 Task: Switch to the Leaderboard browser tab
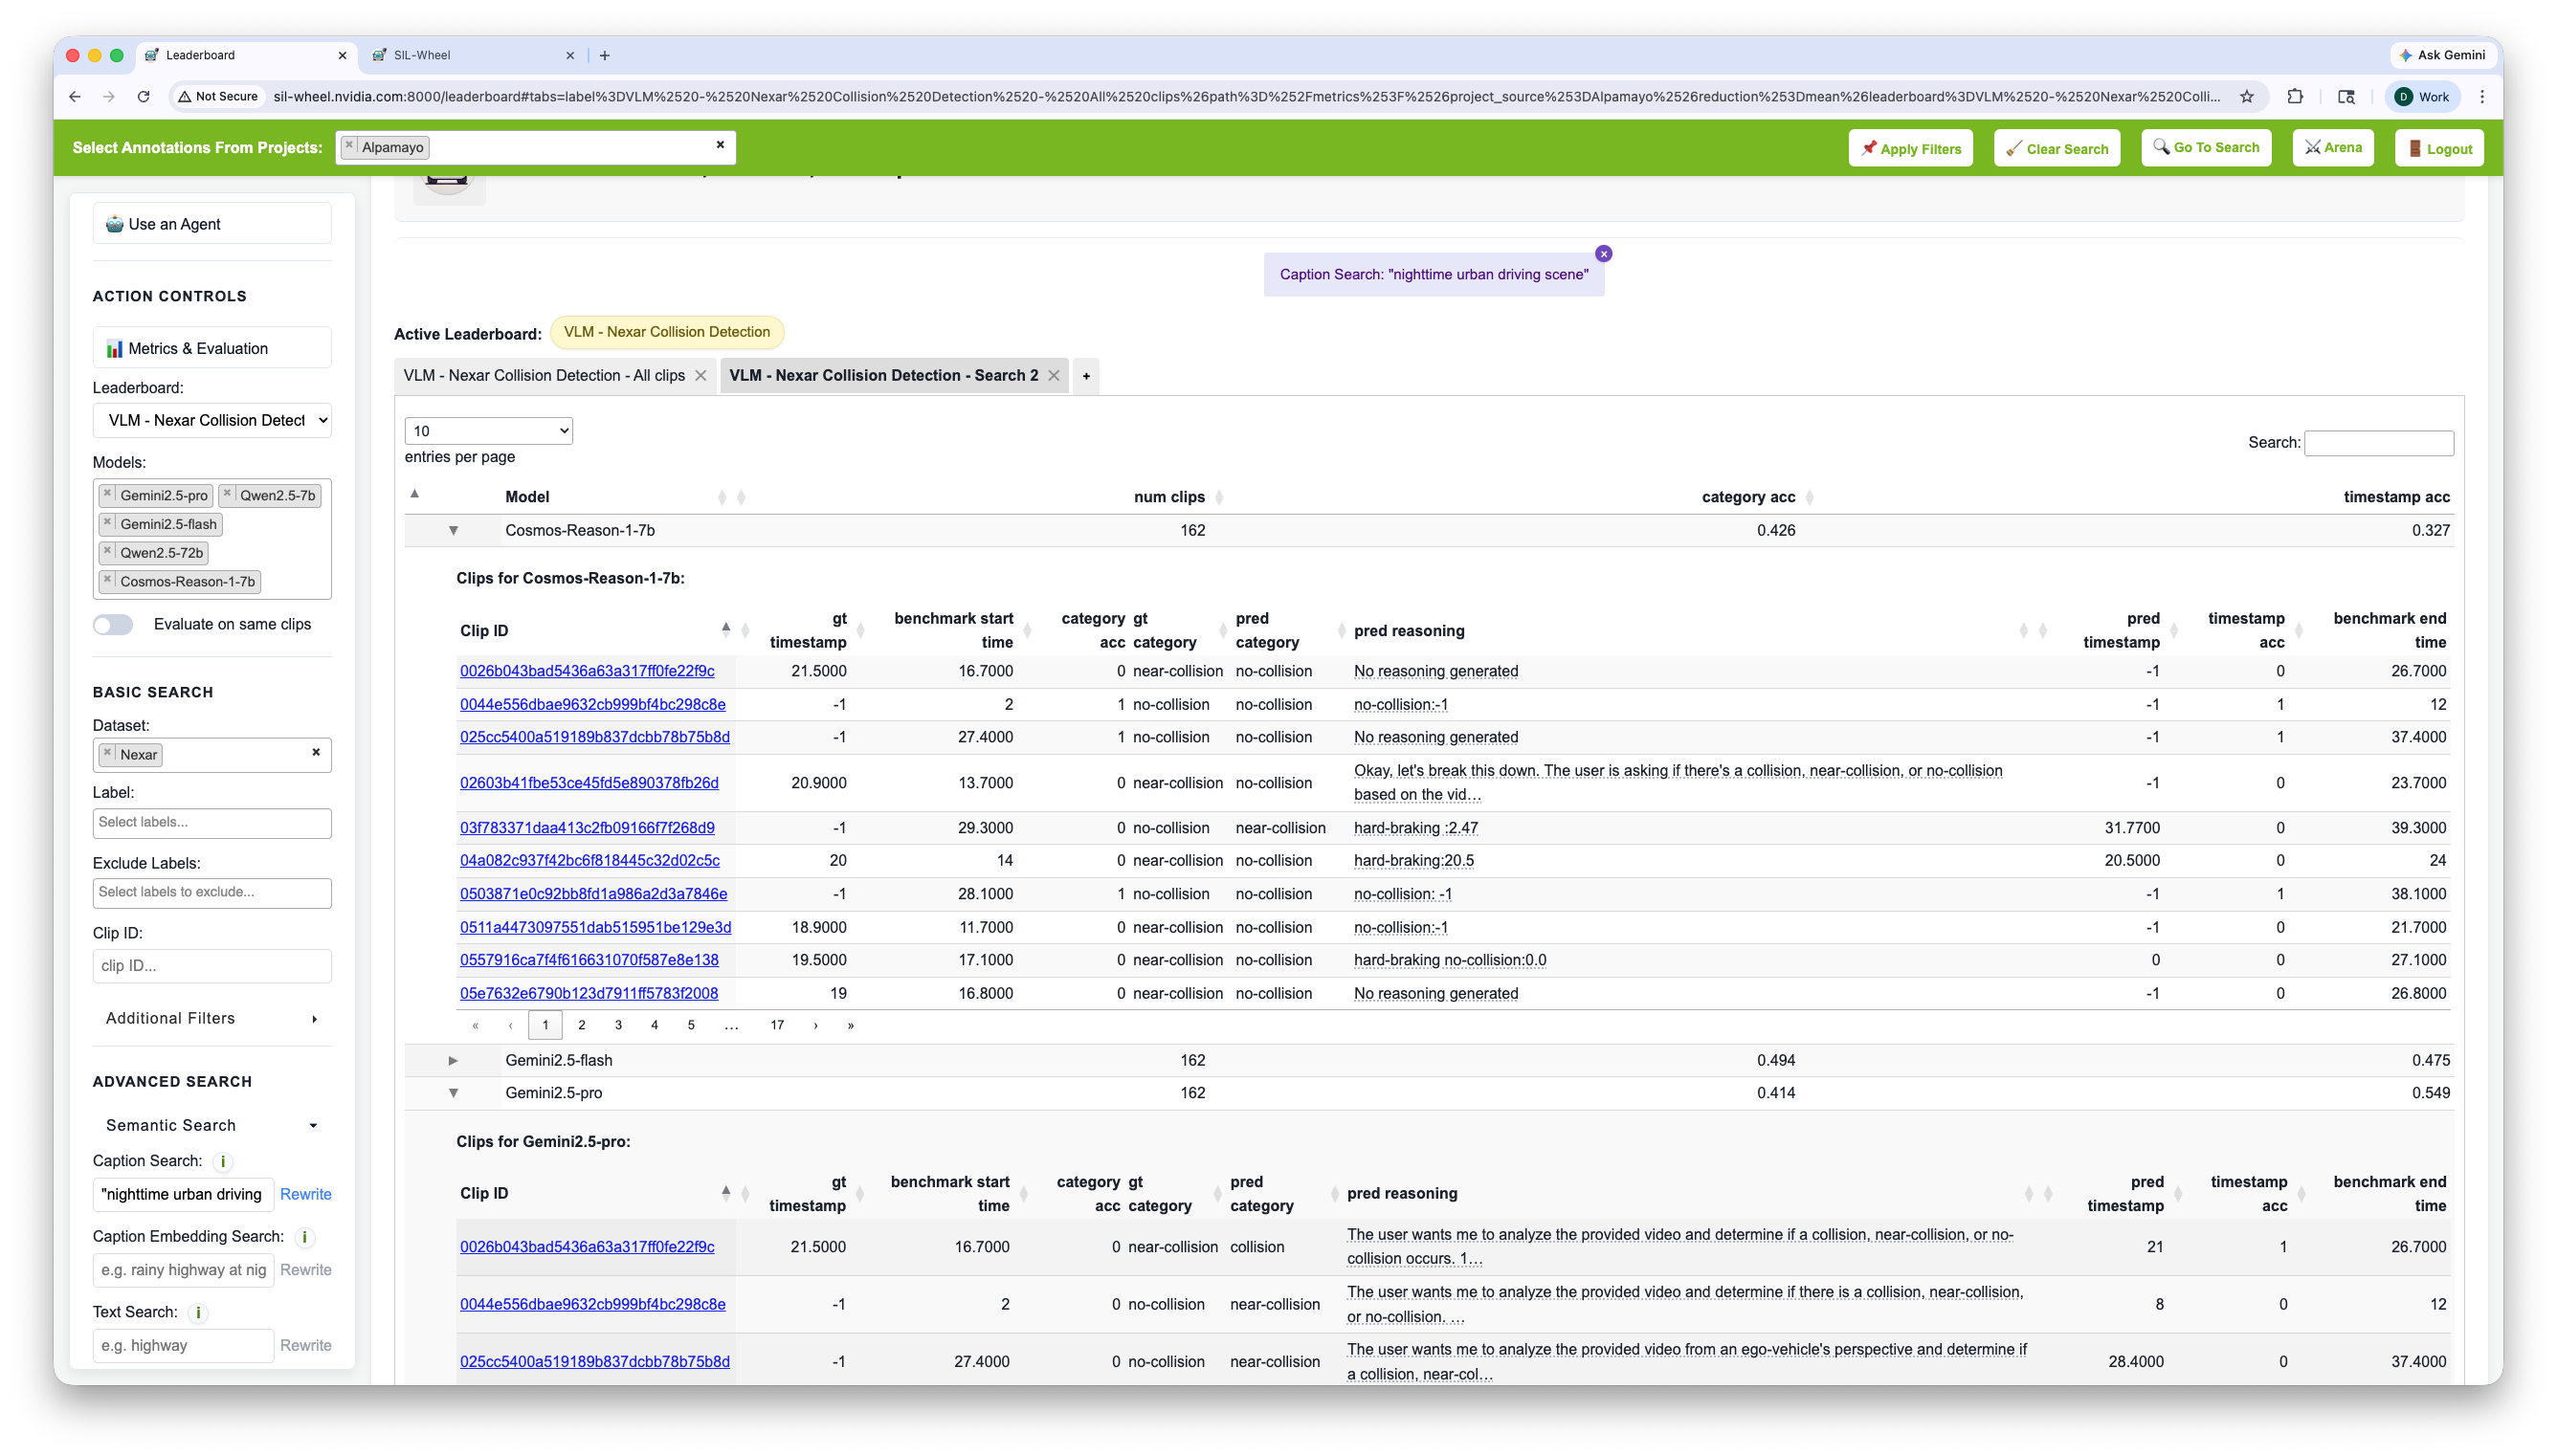[x=246, y=55]
